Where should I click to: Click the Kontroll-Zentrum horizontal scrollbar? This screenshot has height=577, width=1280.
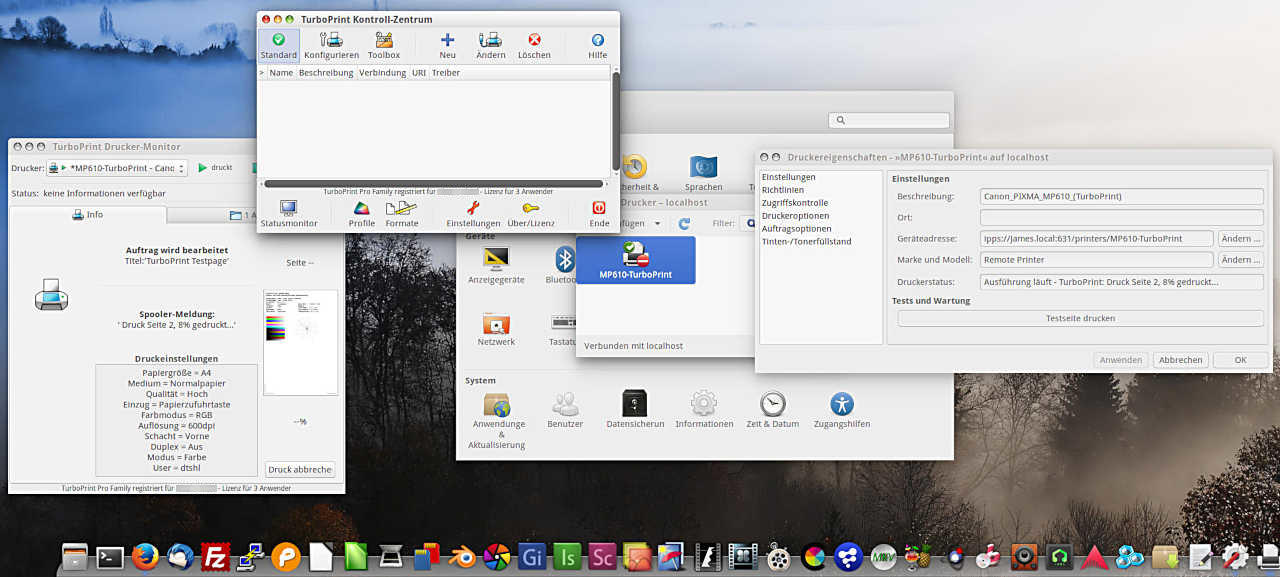pos(433,184)
